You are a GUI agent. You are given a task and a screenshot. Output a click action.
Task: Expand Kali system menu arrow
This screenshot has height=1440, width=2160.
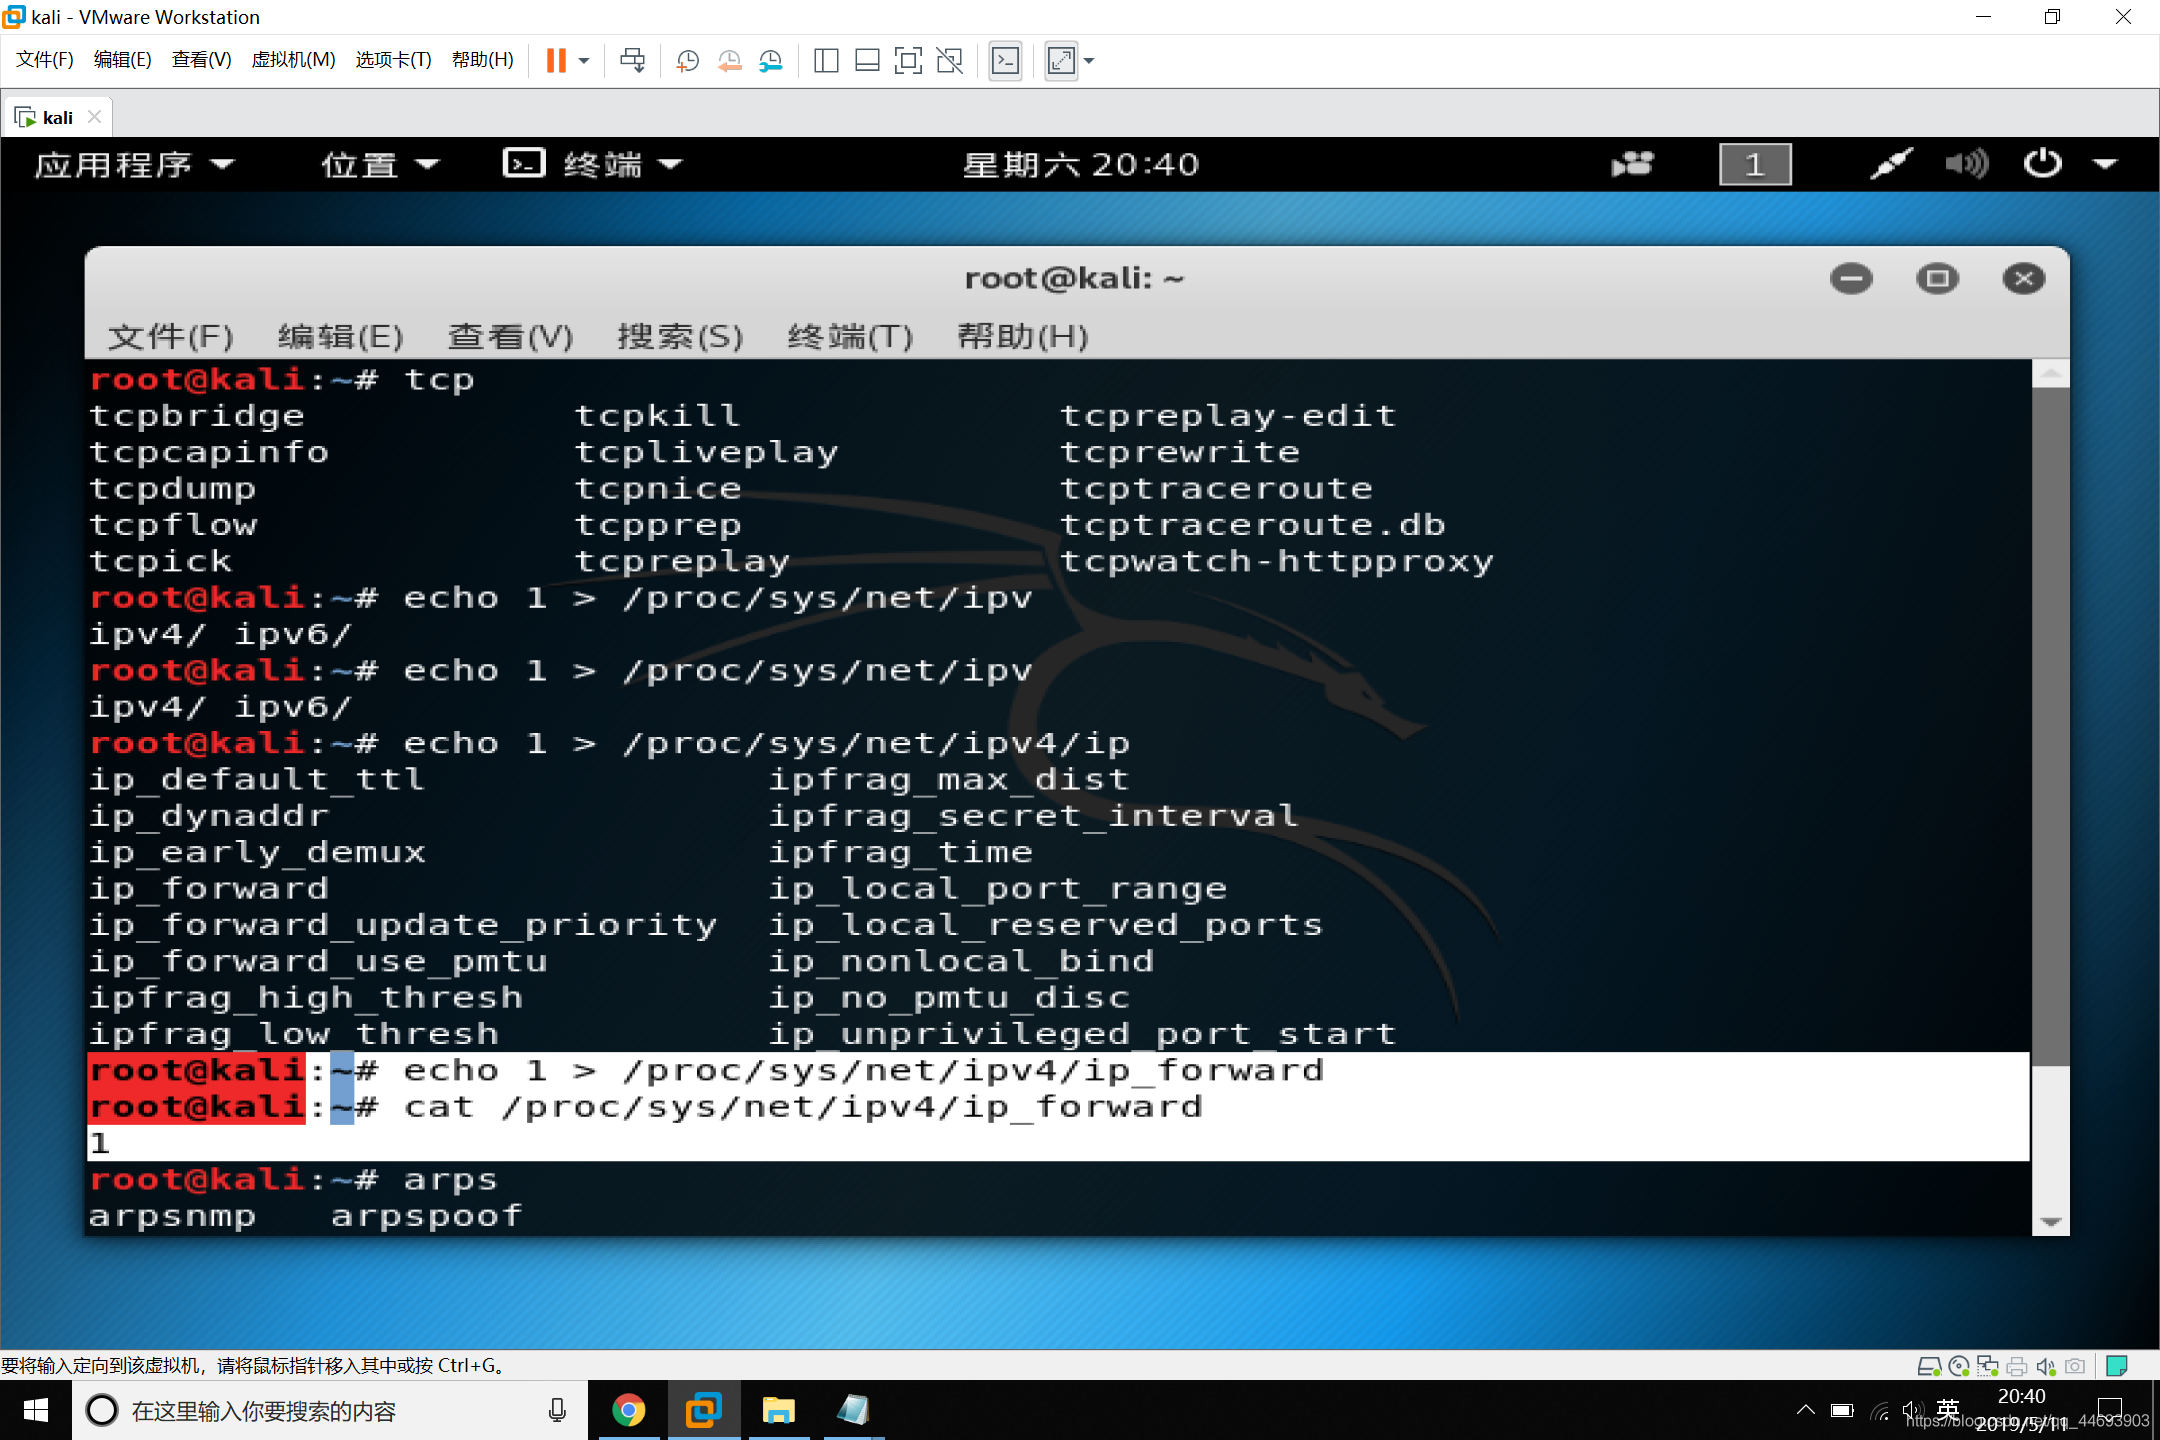(2106, 164)
